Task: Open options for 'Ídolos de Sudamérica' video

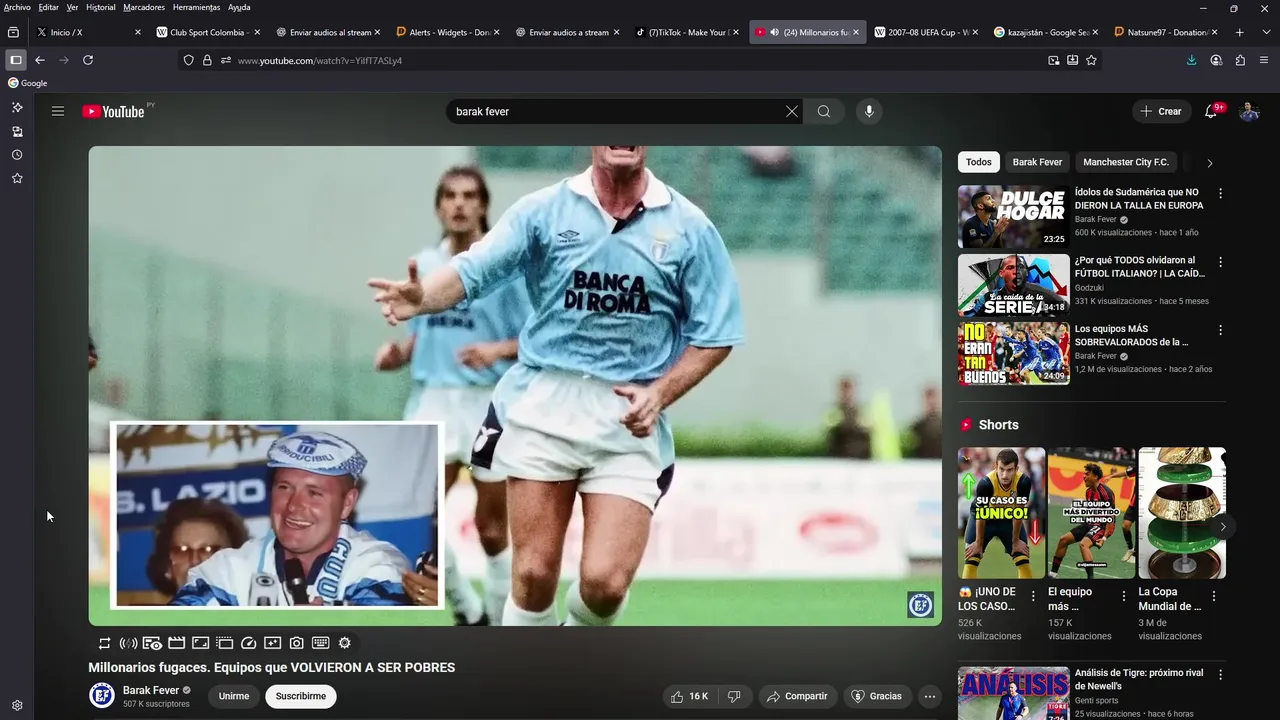Action: tap(1220, 193)
